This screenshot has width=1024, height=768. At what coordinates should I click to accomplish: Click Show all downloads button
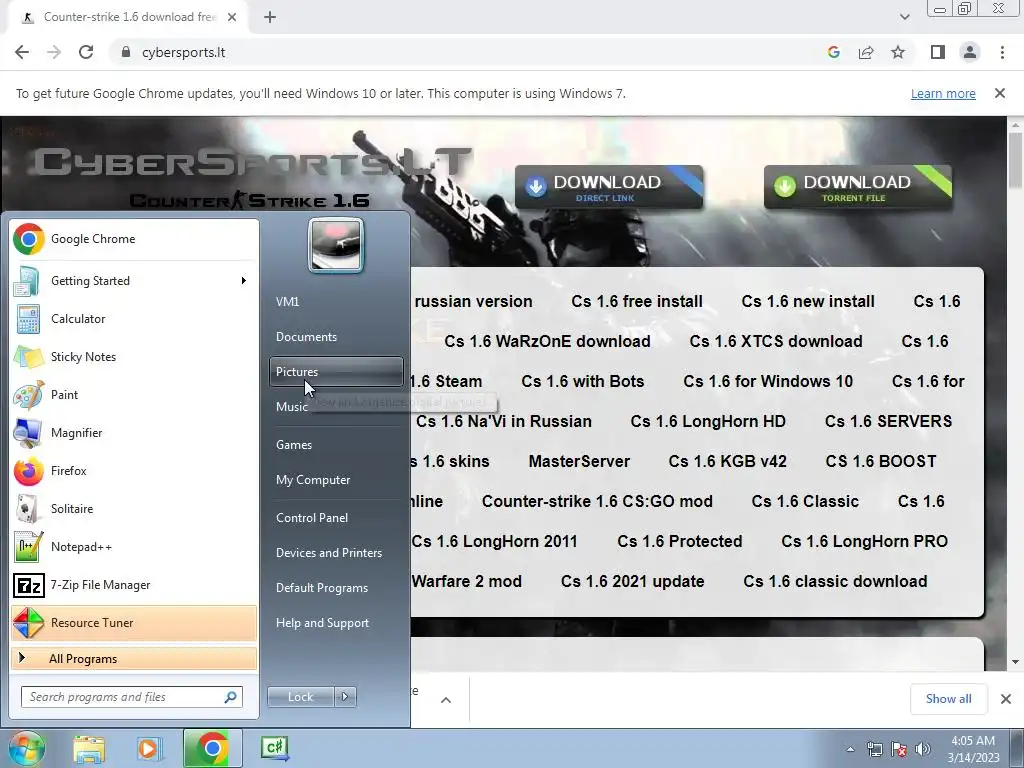point(948,699)
